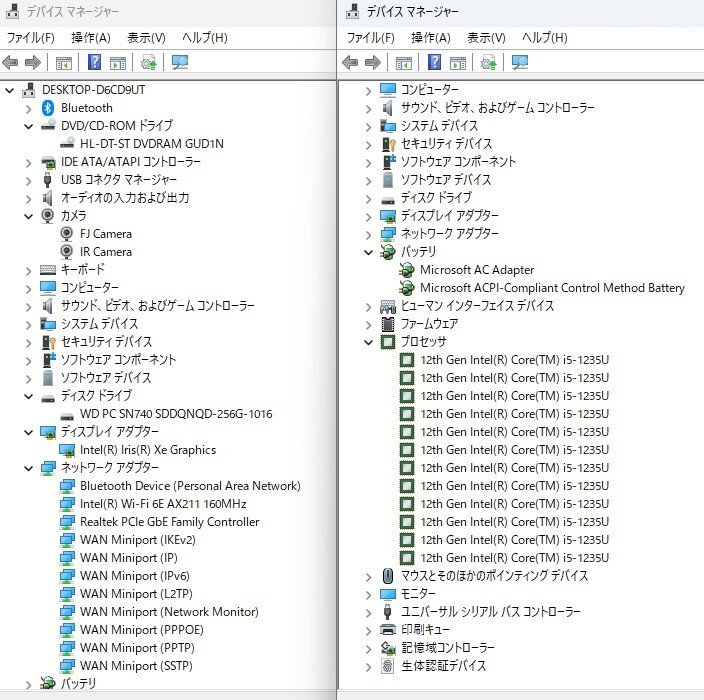The height and width of the screenshot is (700, 704).
Task: Click Scan for hardware changes icon, left window
Action: point(180,62)
